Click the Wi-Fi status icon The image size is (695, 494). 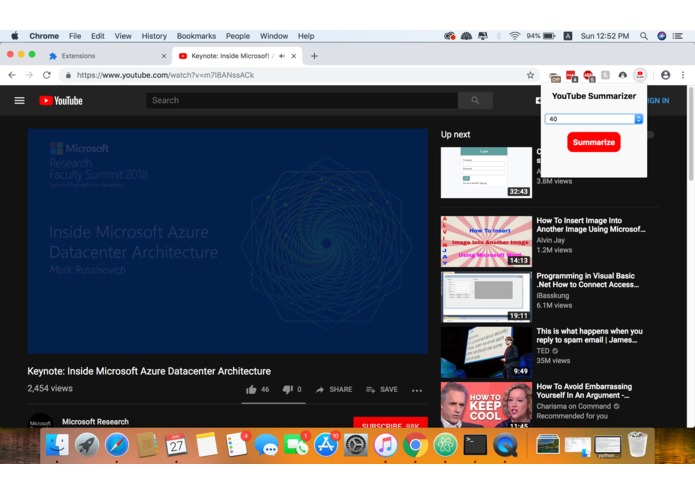click(514, 36)
